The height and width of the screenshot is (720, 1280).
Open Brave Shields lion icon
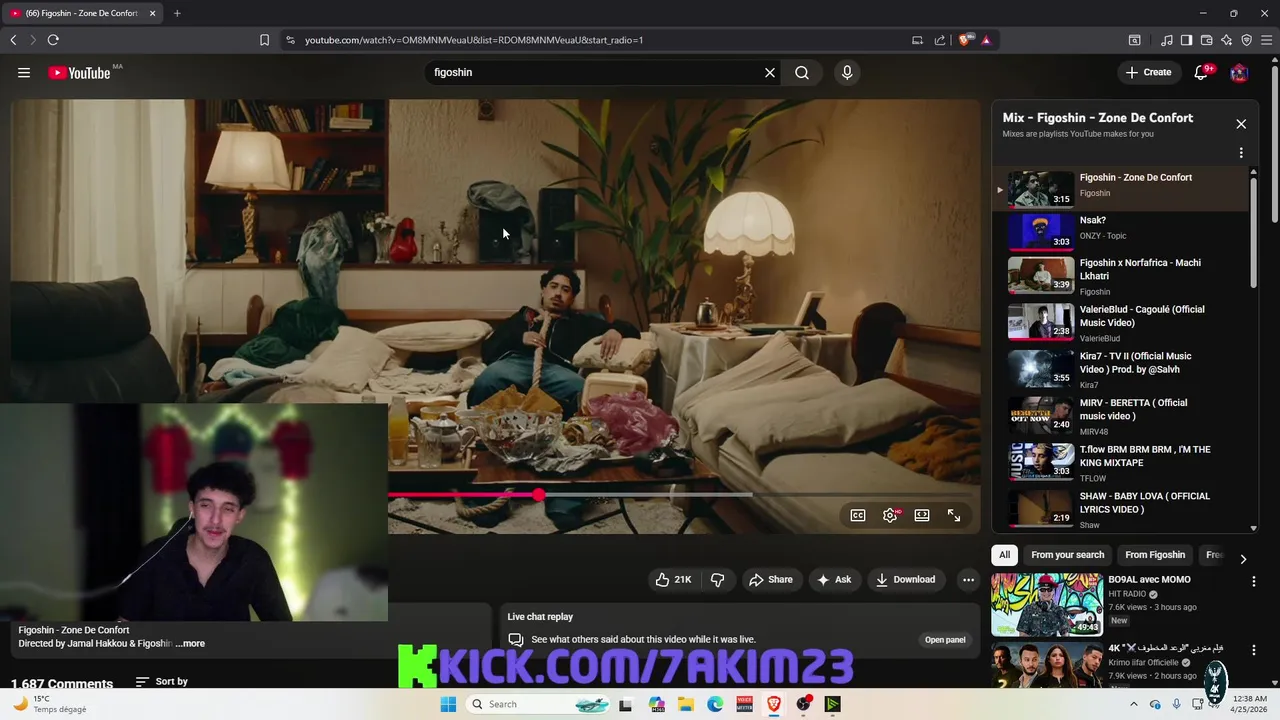click(965, 40)
